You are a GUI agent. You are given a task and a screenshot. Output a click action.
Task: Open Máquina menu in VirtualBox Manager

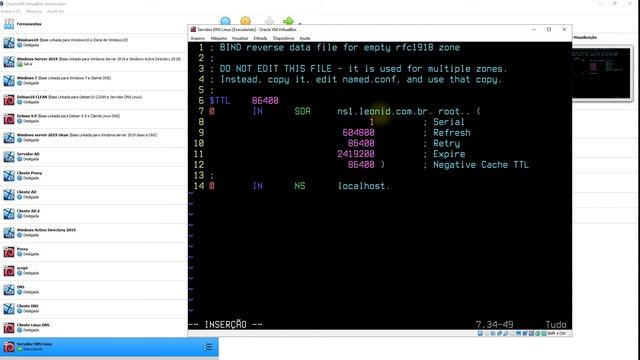click(x=34, y=11)
